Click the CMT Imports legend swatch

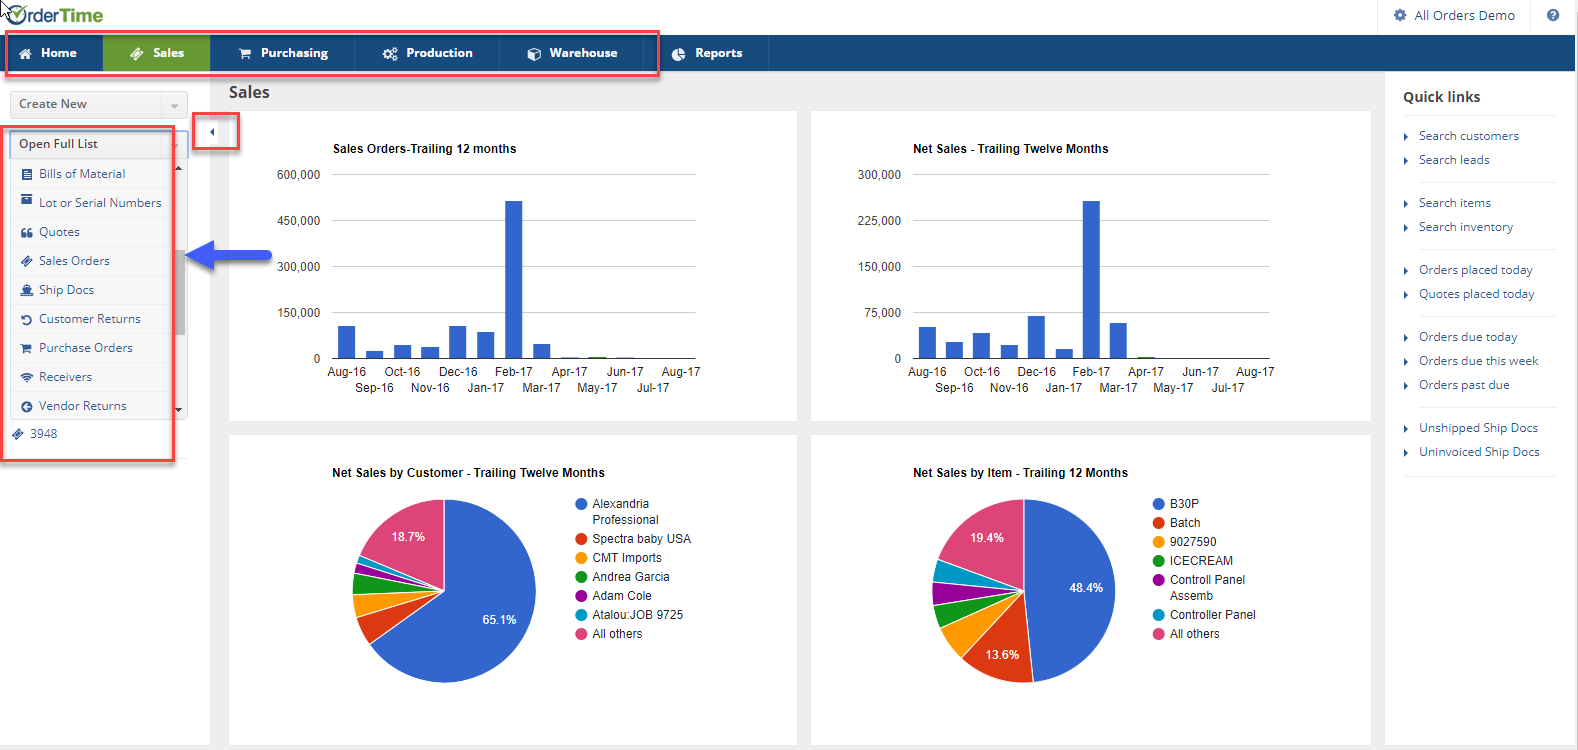(581, 558)
